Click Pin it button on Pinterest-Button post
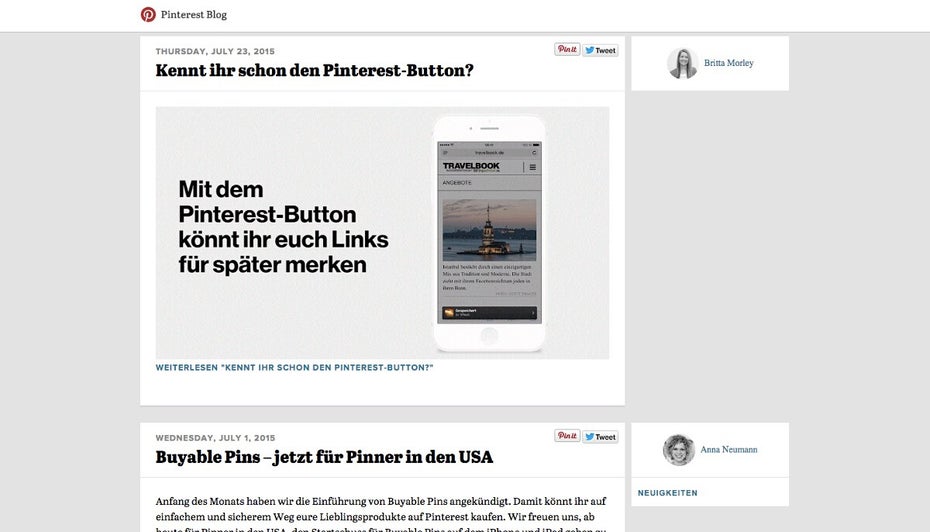 [x=567, y=50]
